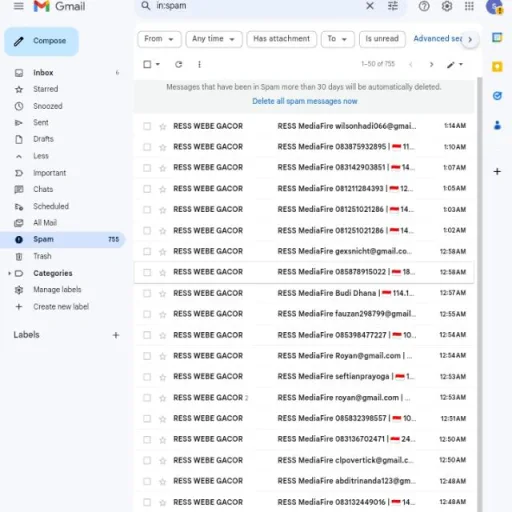This screenshot has width=512, height=512.
Task: Open the Sent folder
Action: pyautogui.click(x=41, y=122)
